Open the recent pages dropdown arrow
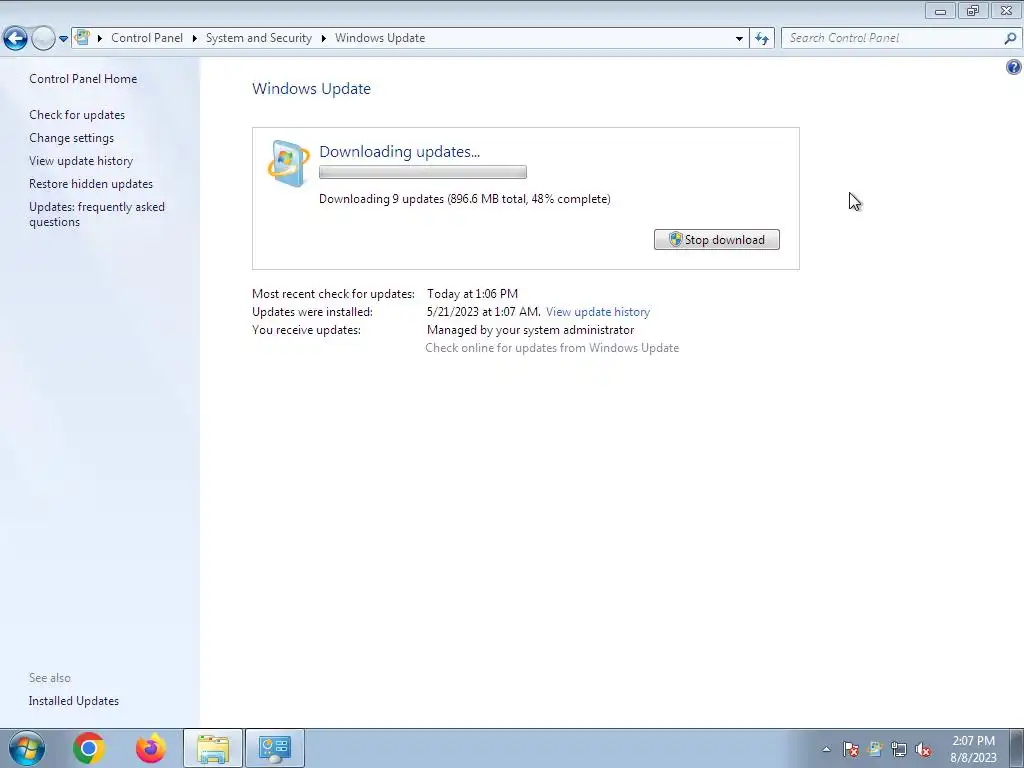Screen dimensions: 1024x768 point(63,39)
